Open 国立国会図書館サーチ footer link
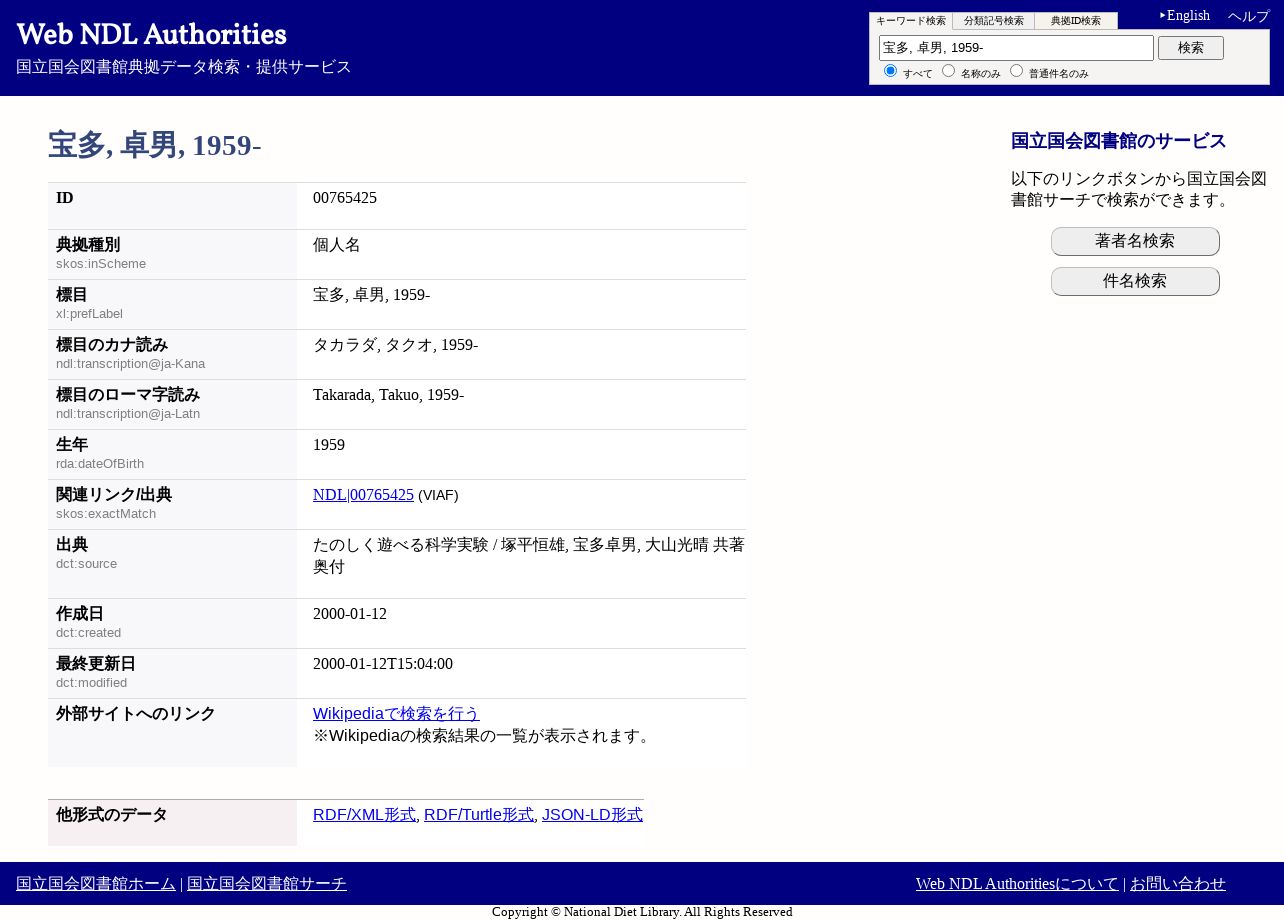The image size is (1284, 920). 267,884
